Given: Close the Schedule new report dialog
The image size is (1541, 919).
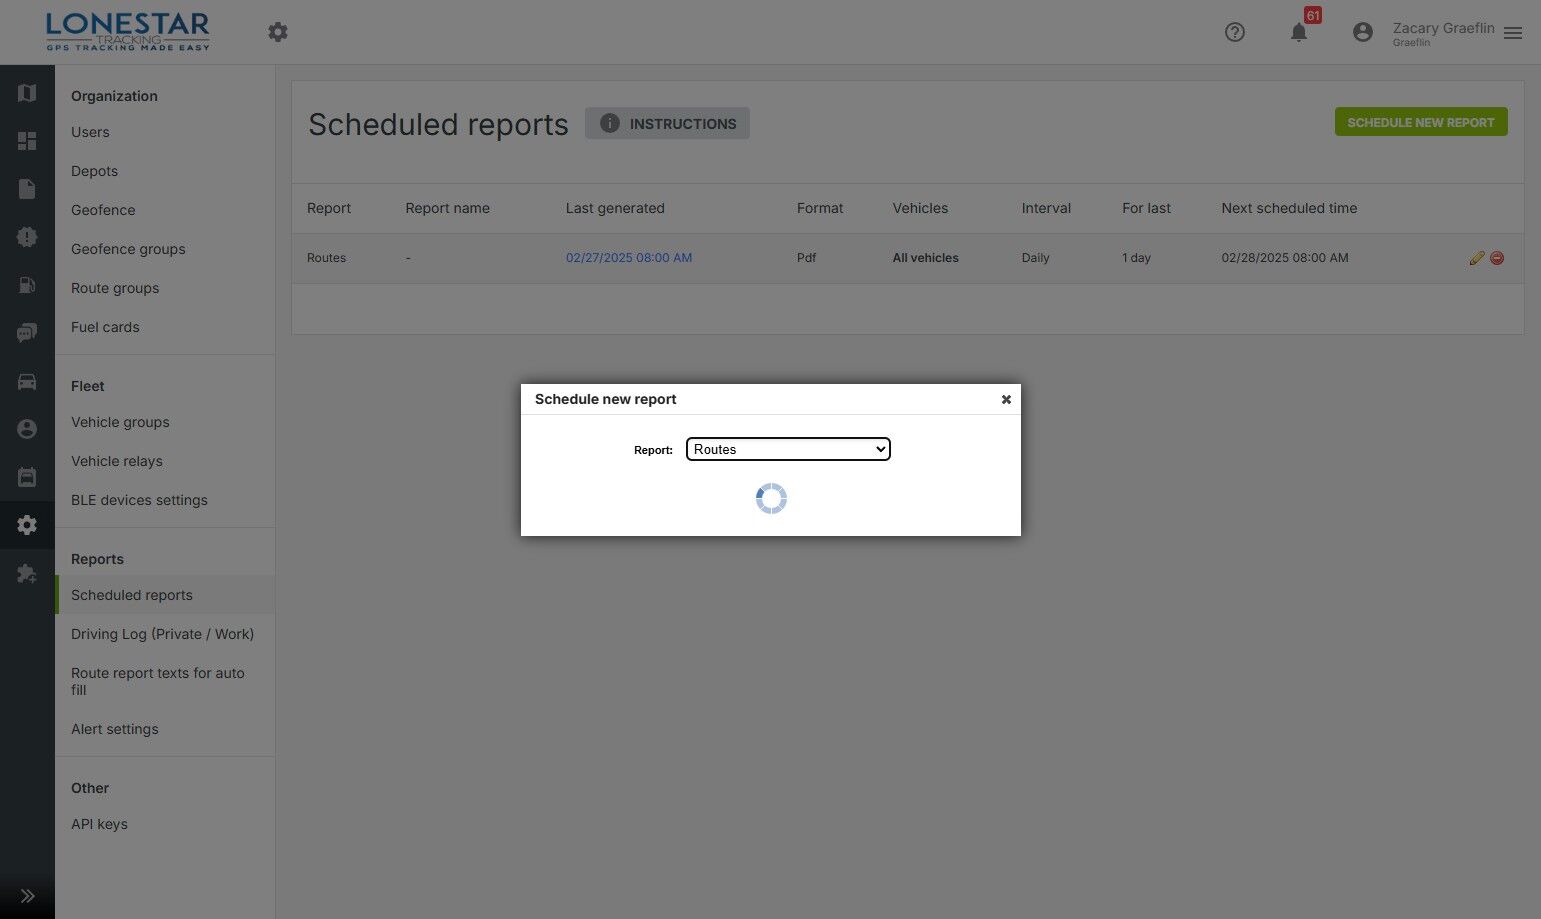Looking at the screenshot, I should coord(1006,399).
